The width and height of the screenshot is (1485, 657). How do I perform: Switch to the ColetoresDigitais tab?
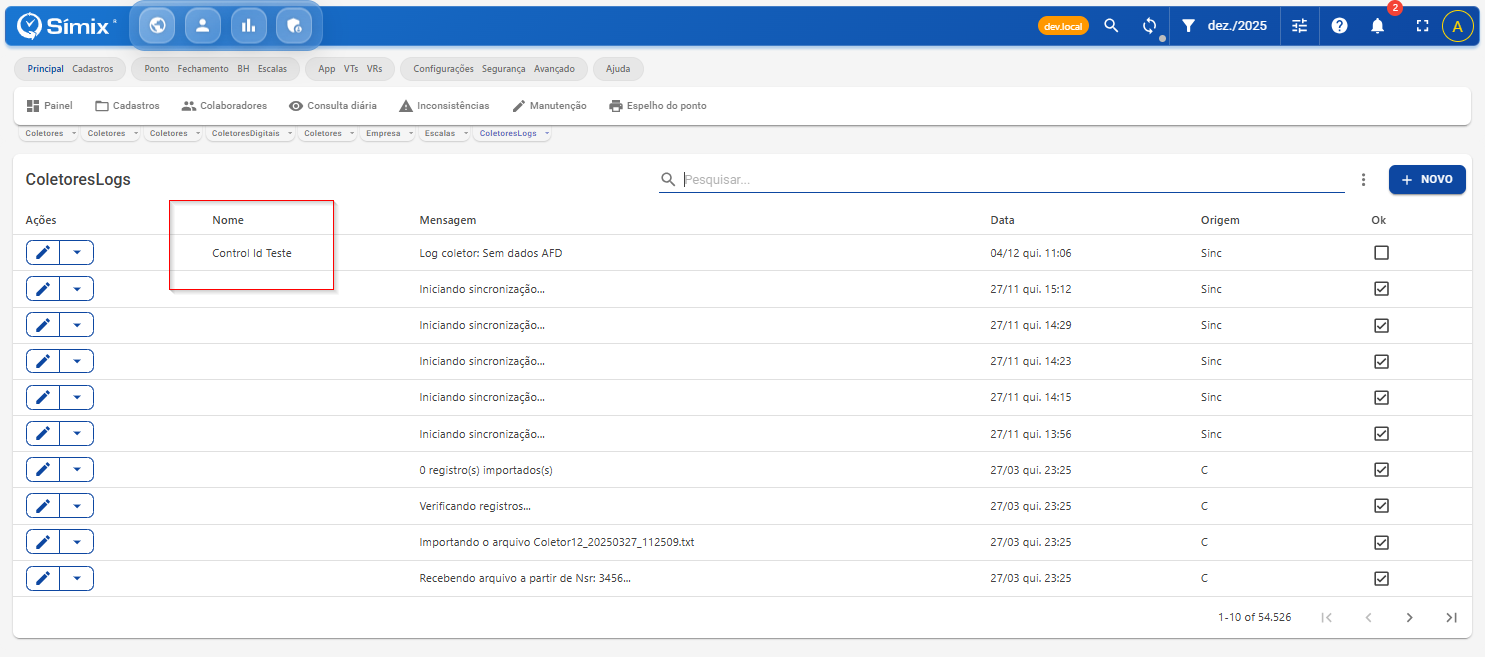point(246,133)
